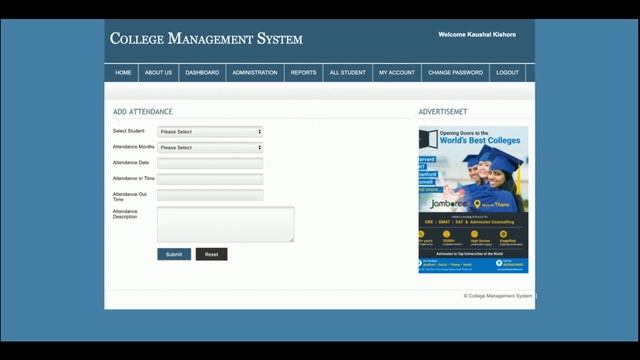Go to ALL STUDENT page
The height and width of the screenshot is (360, 640).
(348, 73)
